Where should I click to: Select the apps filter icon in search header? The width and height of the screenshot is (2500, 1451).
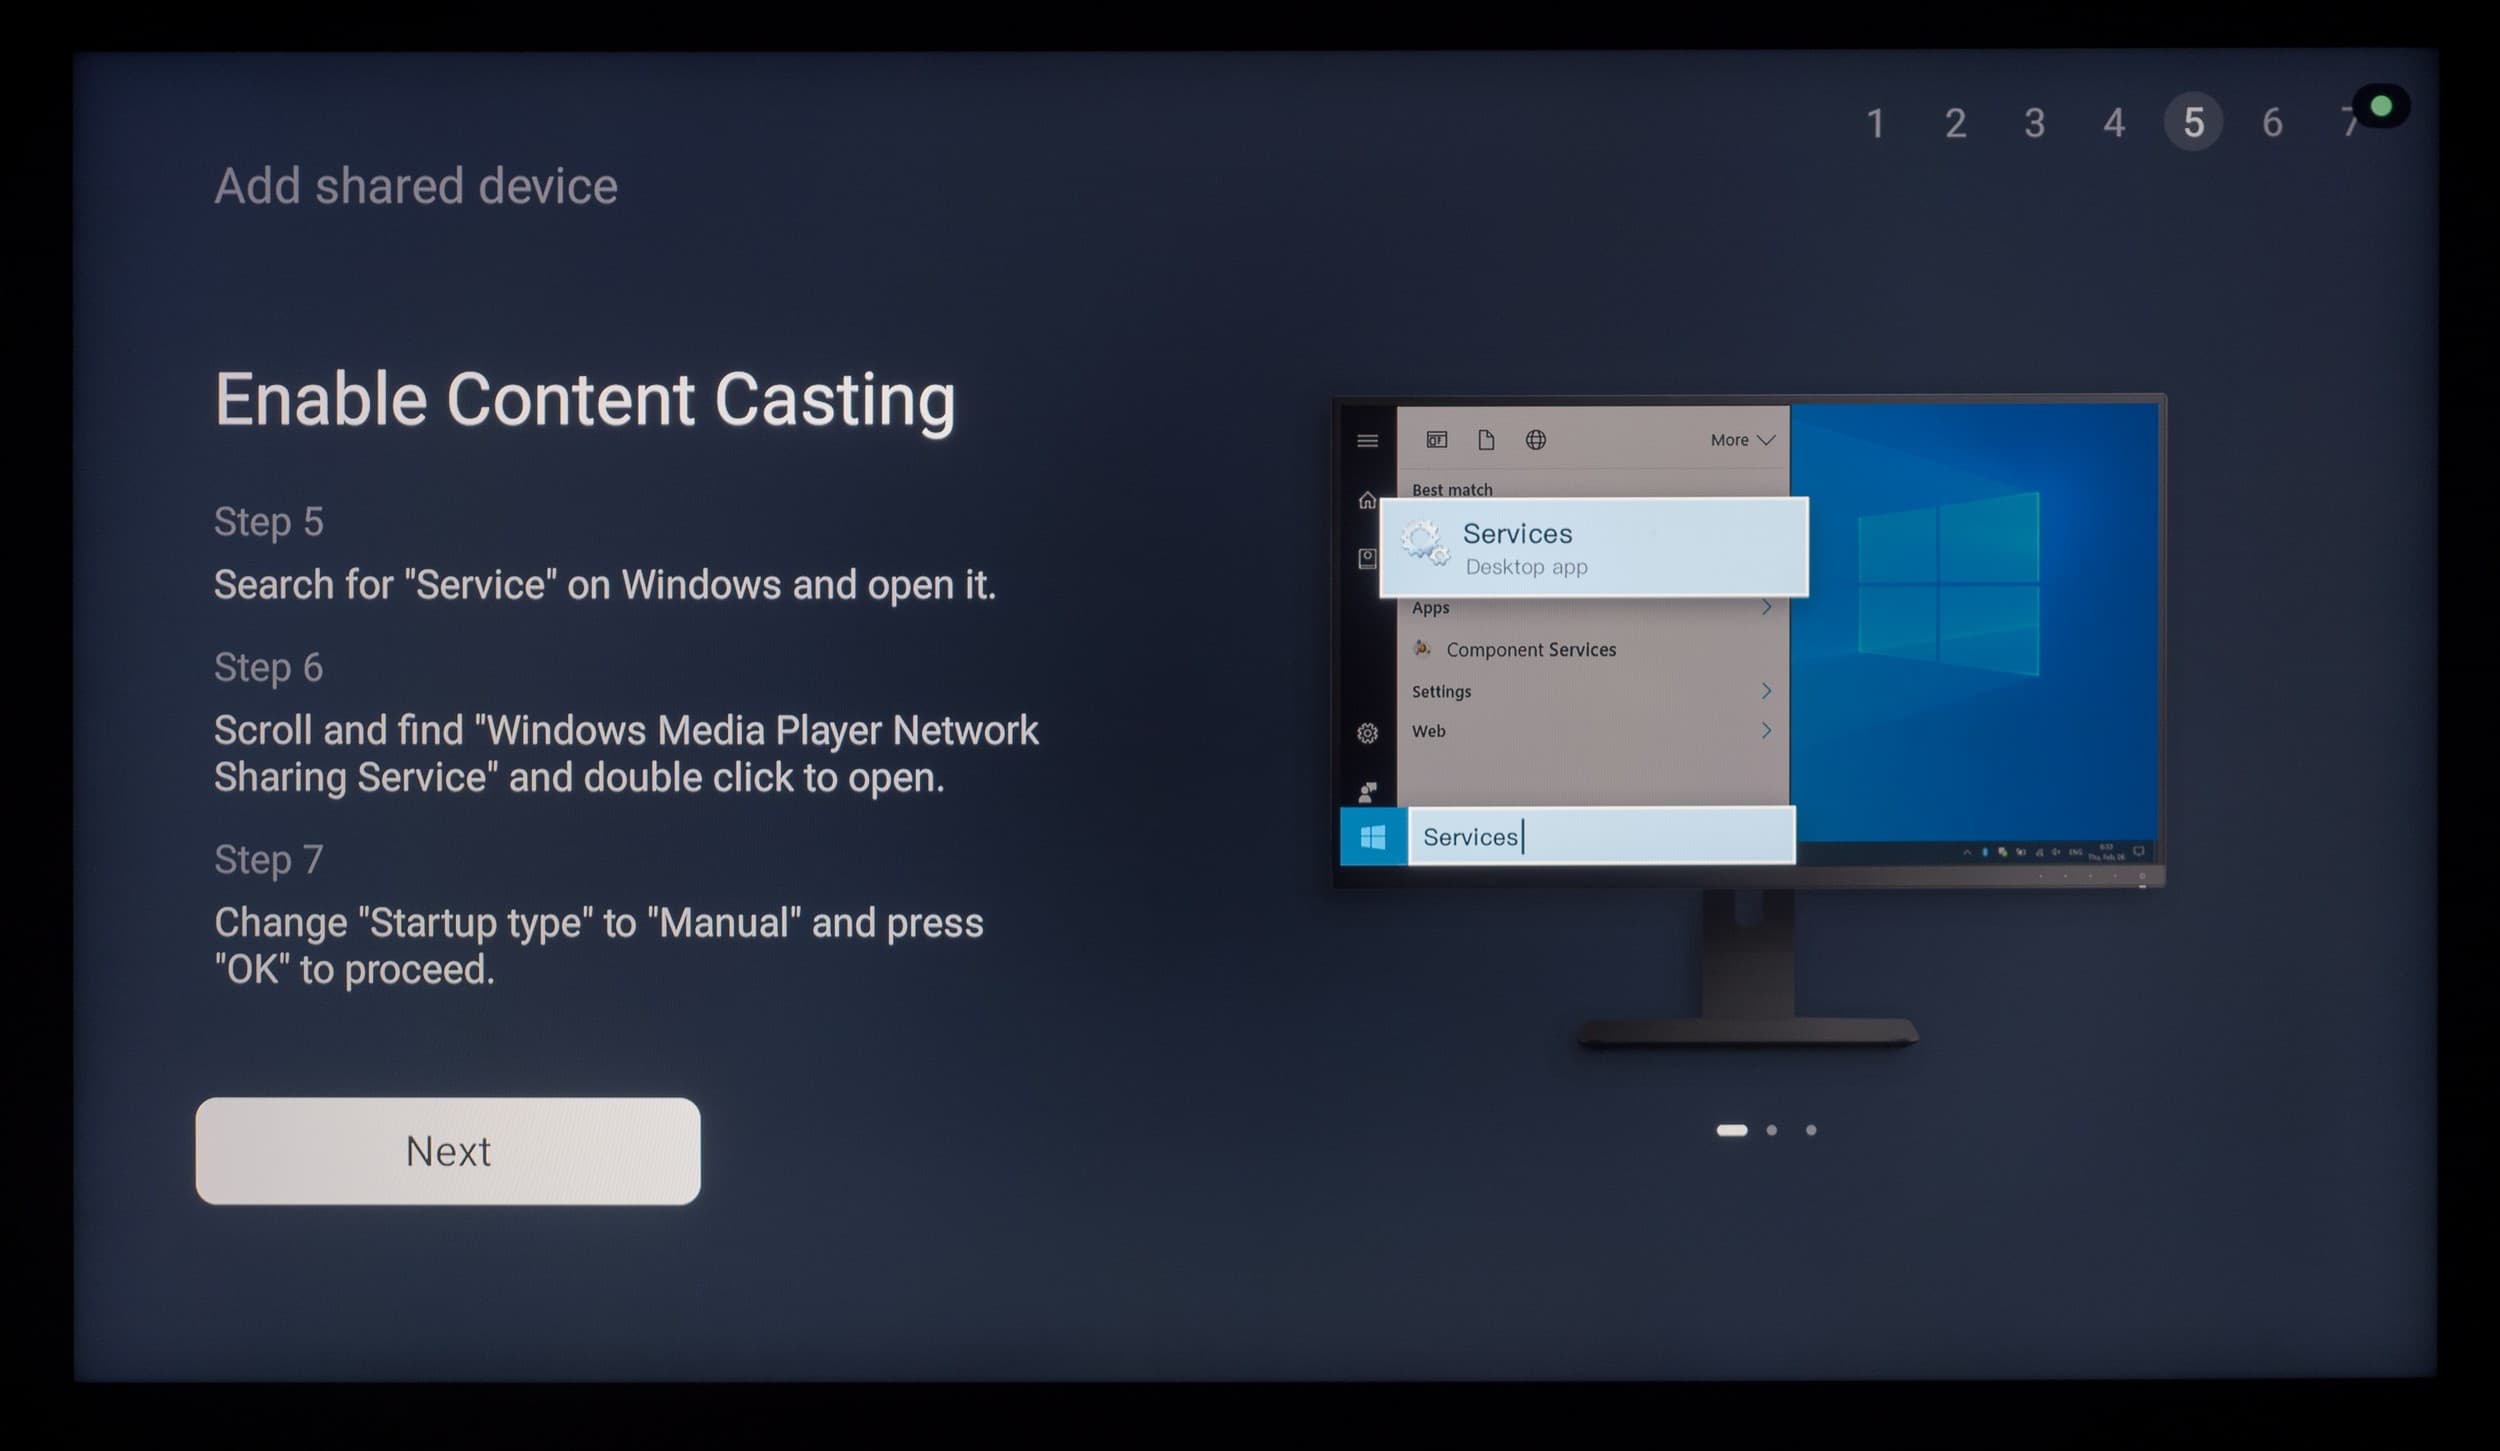tap(1436, 440)
